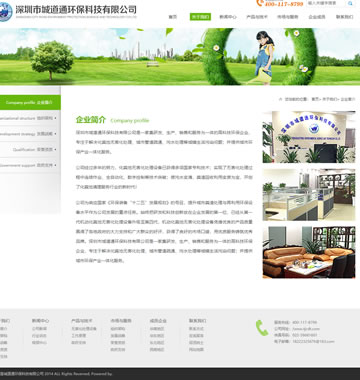The height and width of the screenshot is (380, 360).
Task: Open the orange sofa lounge photo
Action: tap(309, 252)
